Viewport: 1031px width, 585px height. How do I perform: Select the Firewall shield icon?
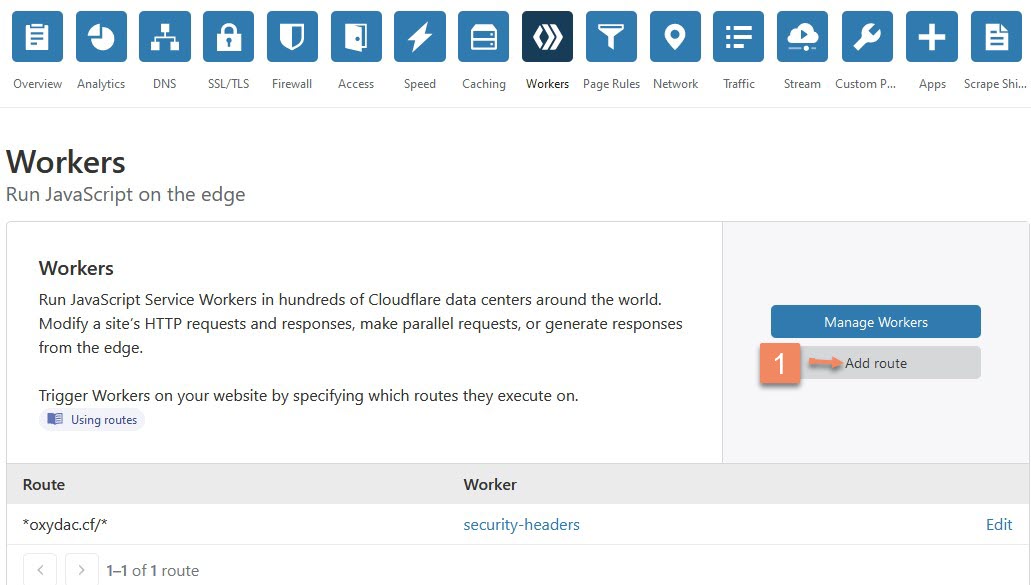[x=292, y=37]
